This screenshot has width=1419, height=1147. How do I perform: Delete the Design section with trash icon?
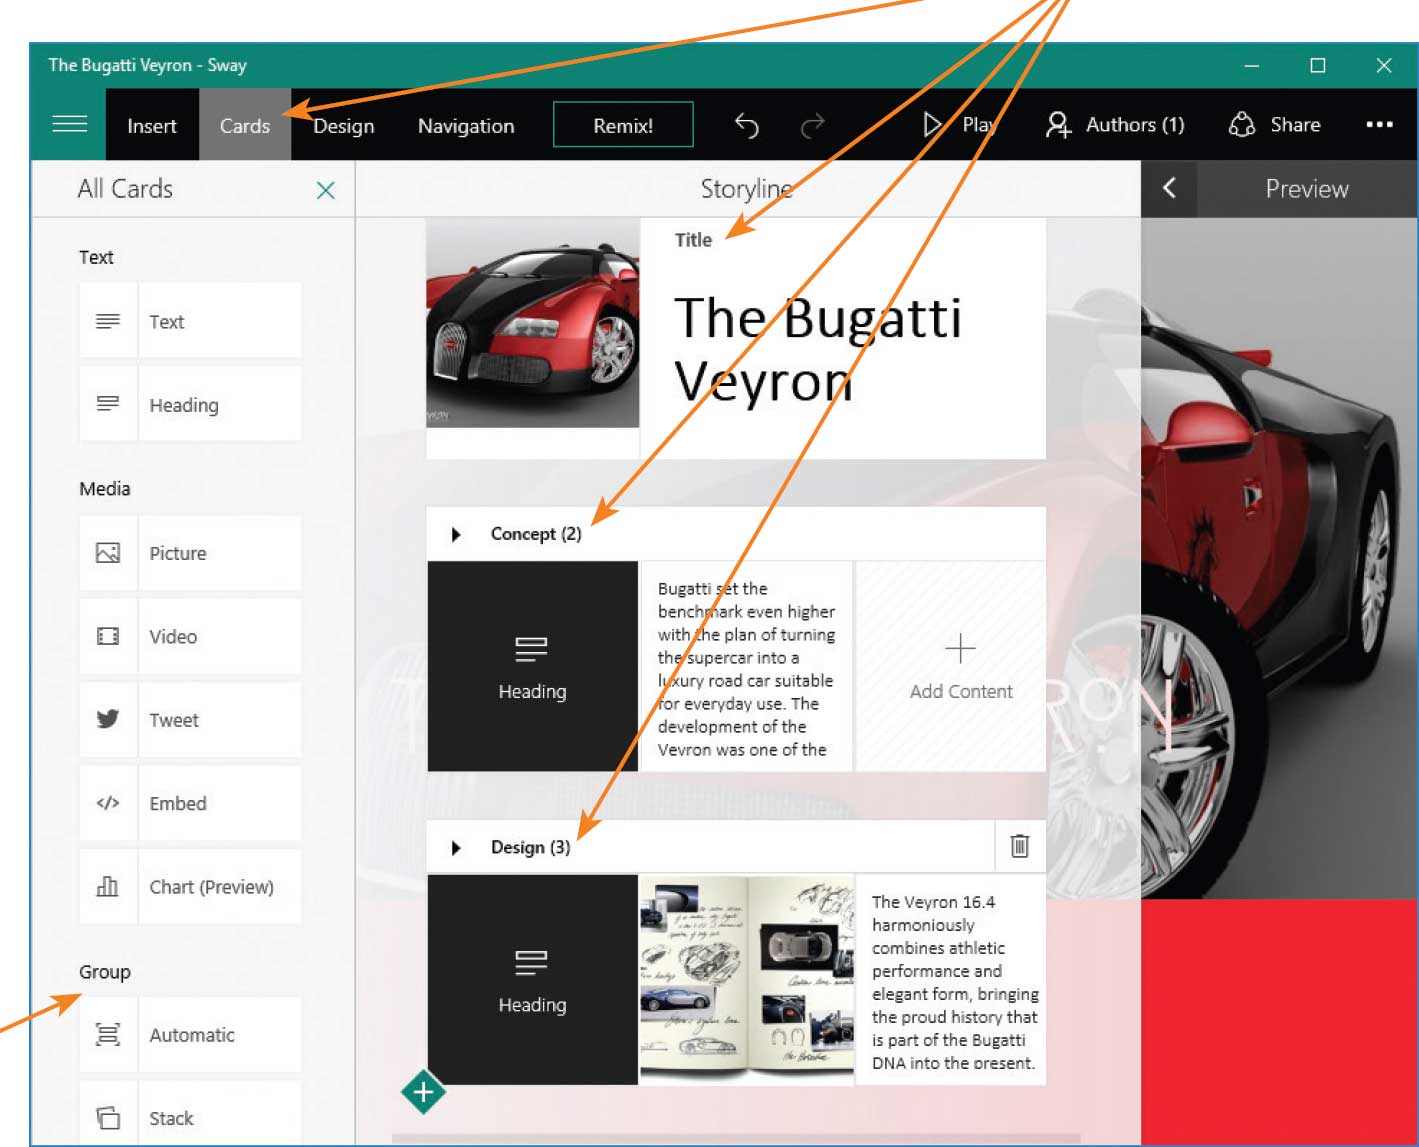[x=1020, y=846]
